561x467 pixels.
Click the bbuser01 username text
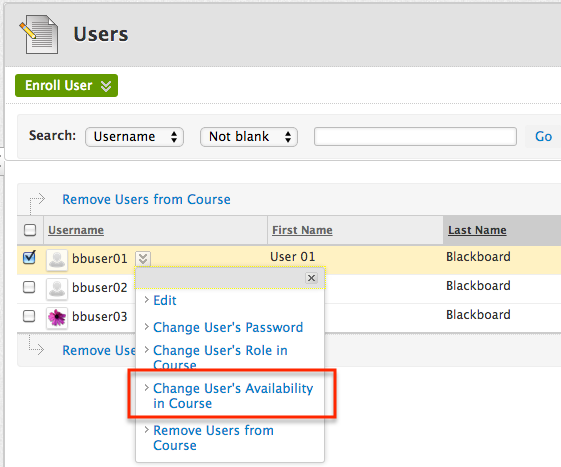[99, 258]
